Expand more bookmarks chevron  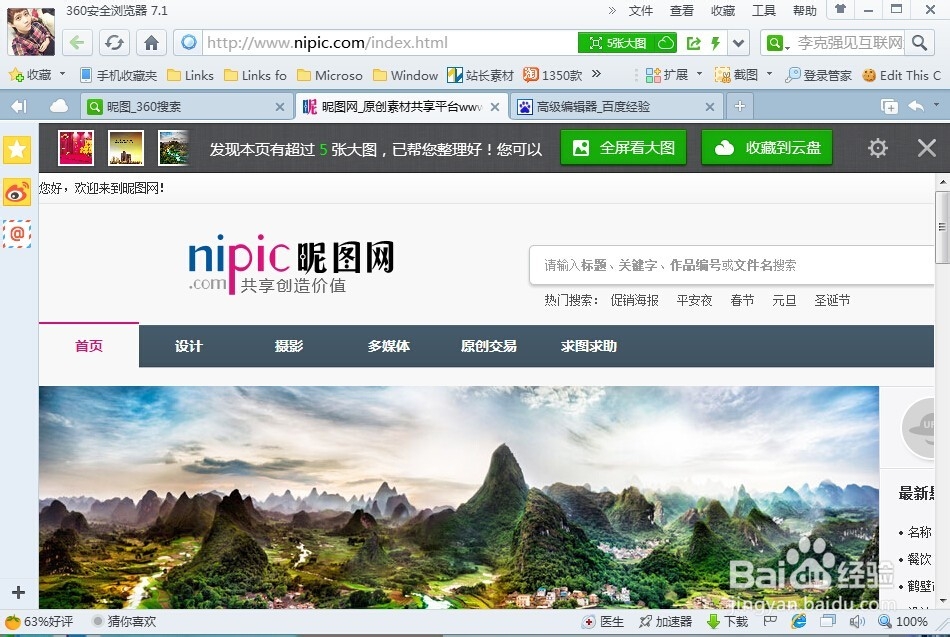pyautogui.click(x=597, y=74)
